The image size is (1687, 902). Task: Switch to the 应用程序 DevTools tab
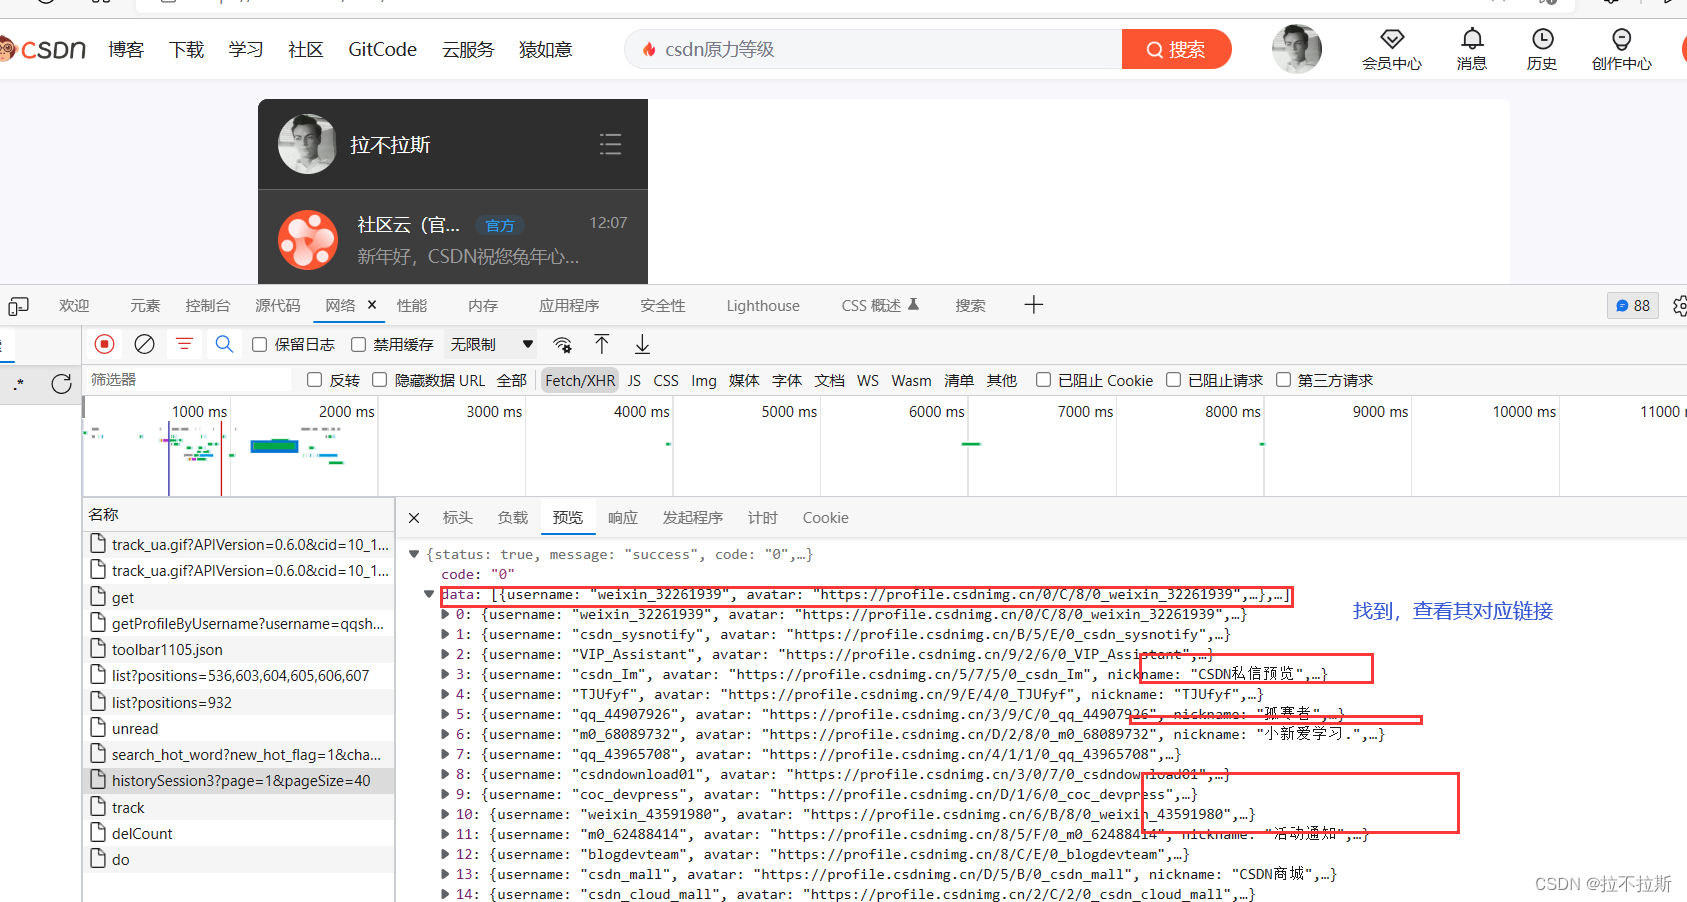tap(569, 306)
